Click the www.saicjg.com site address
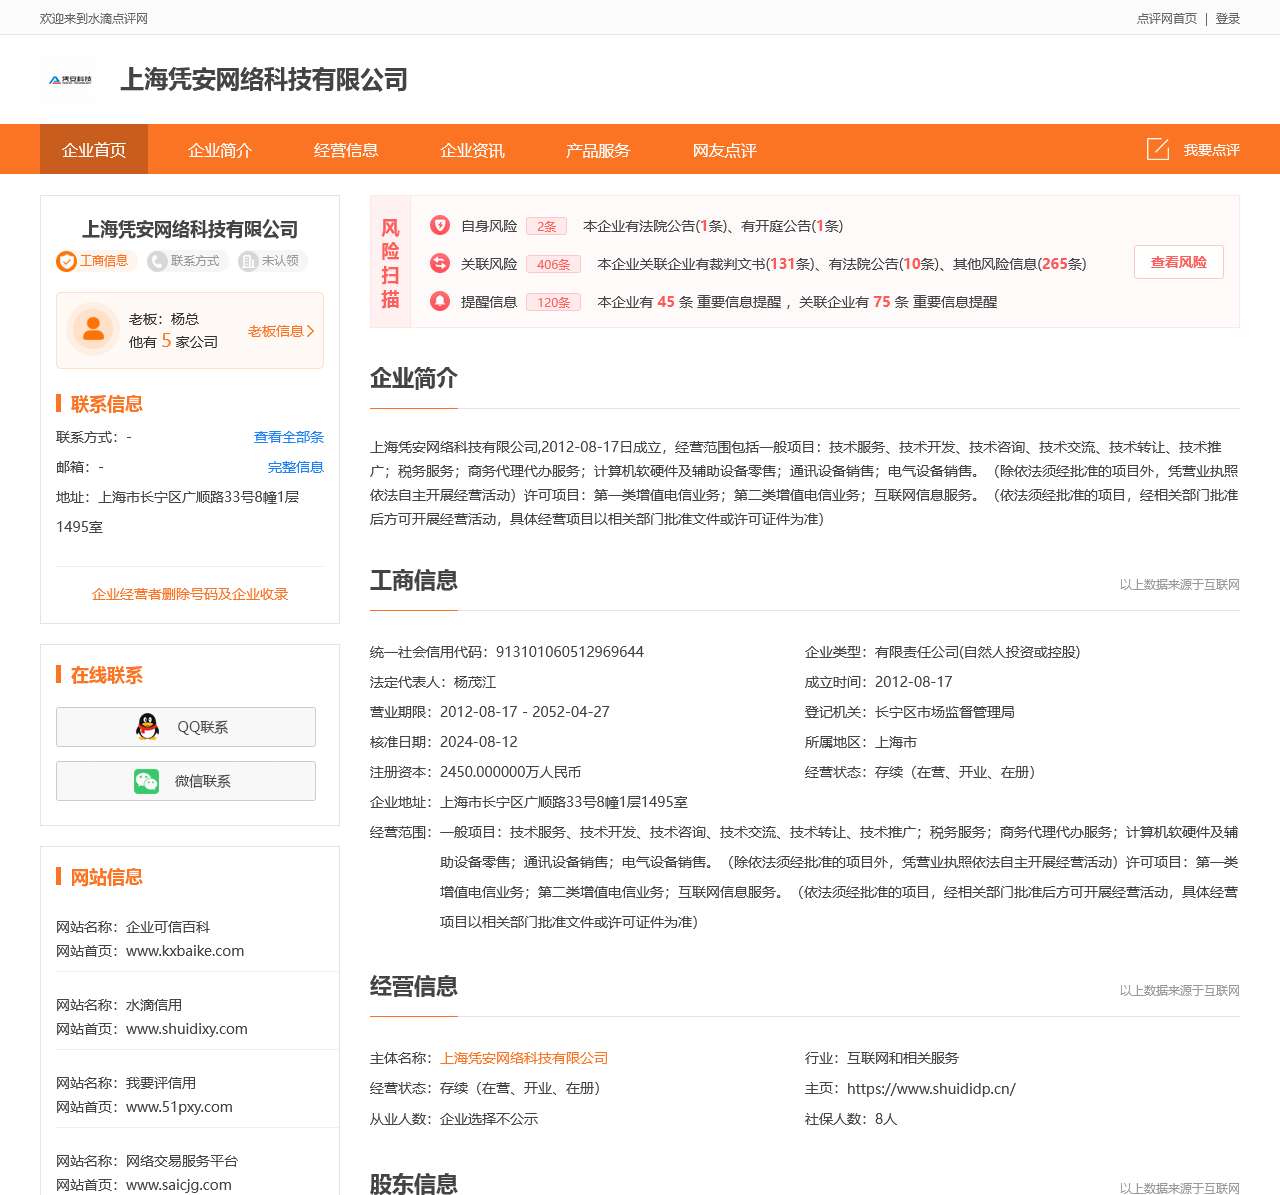Screen dimensions: 1280x1195 pos(179,1185)
